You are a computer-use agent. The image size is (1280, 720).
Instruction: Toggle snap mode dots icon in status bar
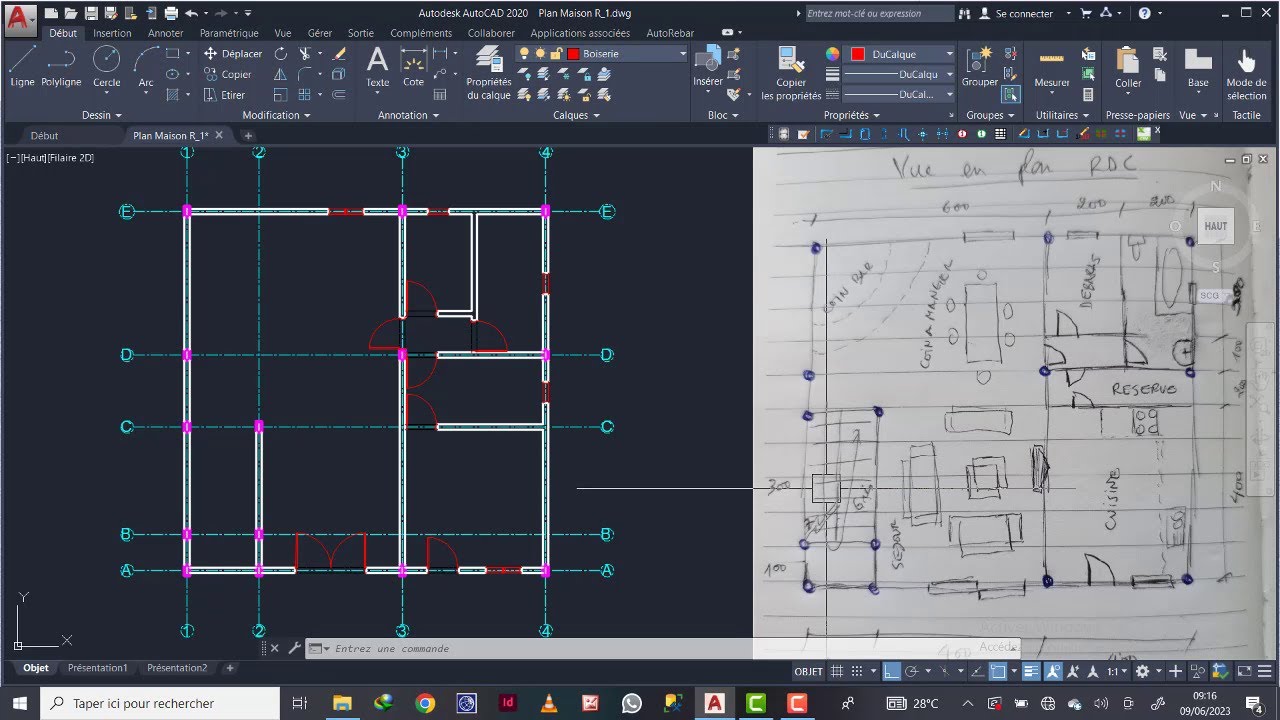858,672
